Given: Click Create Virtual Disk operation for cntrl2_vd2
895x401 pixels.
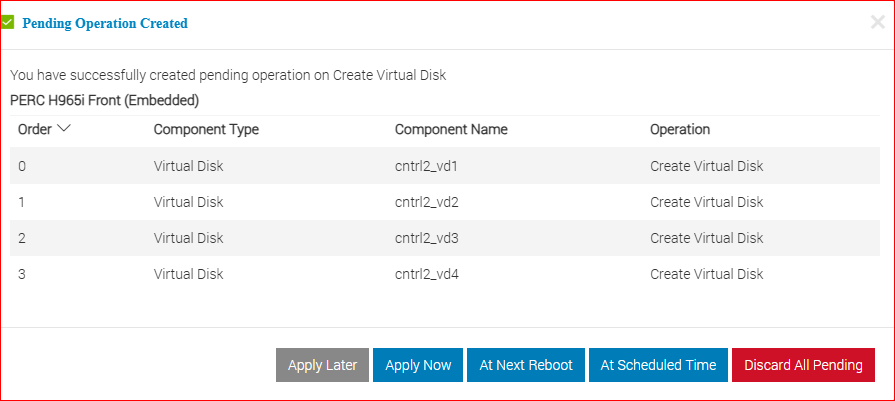Looking at the screenshot, I should tap(706, 202).
